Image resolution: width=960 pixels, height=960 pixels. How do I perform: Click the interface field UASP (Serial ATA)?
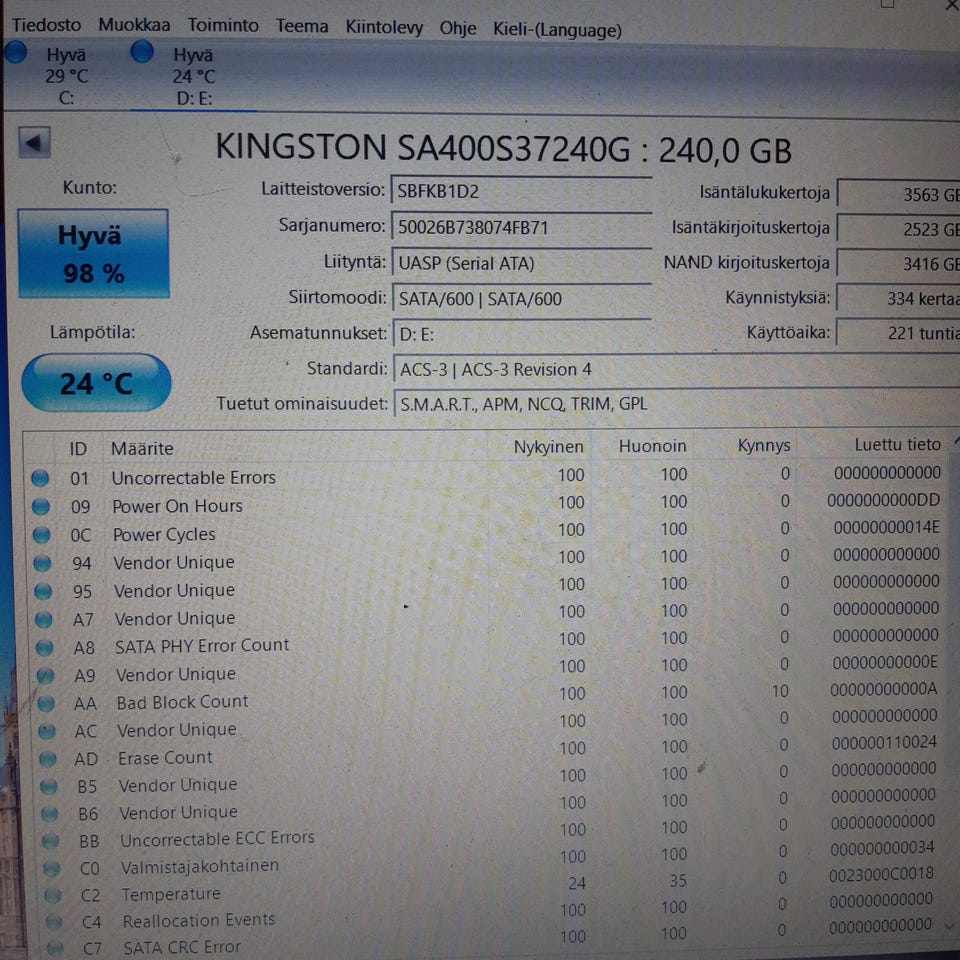click(x=521, y=263)
